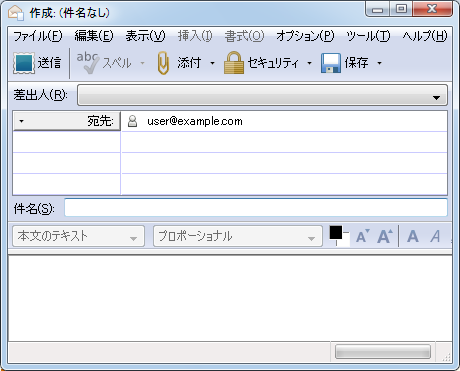Toggle italic text formatting
Screen dimensions: 460x371
pos(435,236)
